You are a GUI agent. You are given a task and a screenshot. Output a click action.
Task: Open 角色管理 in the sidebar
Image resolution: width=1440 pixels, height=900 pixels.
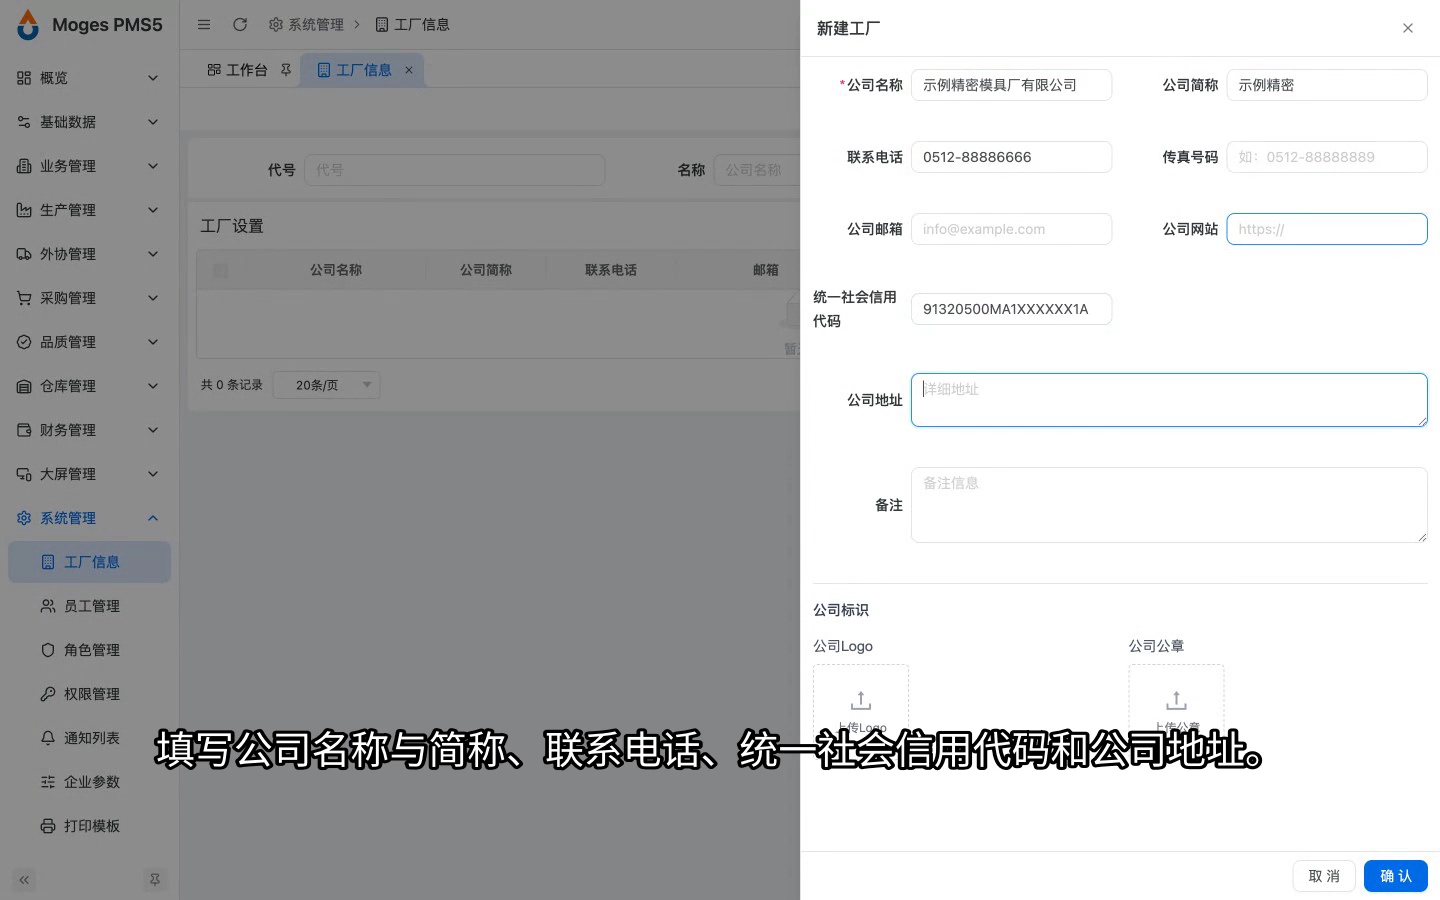click(90, 650)
